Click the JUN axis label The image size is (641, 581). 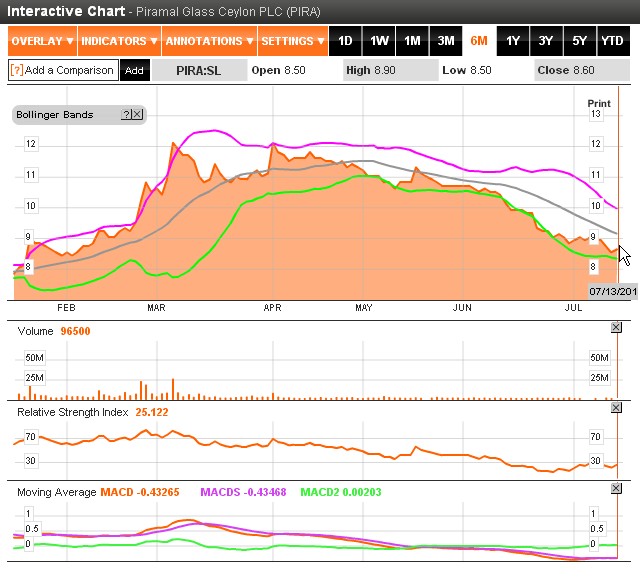[x=462, y=308]
